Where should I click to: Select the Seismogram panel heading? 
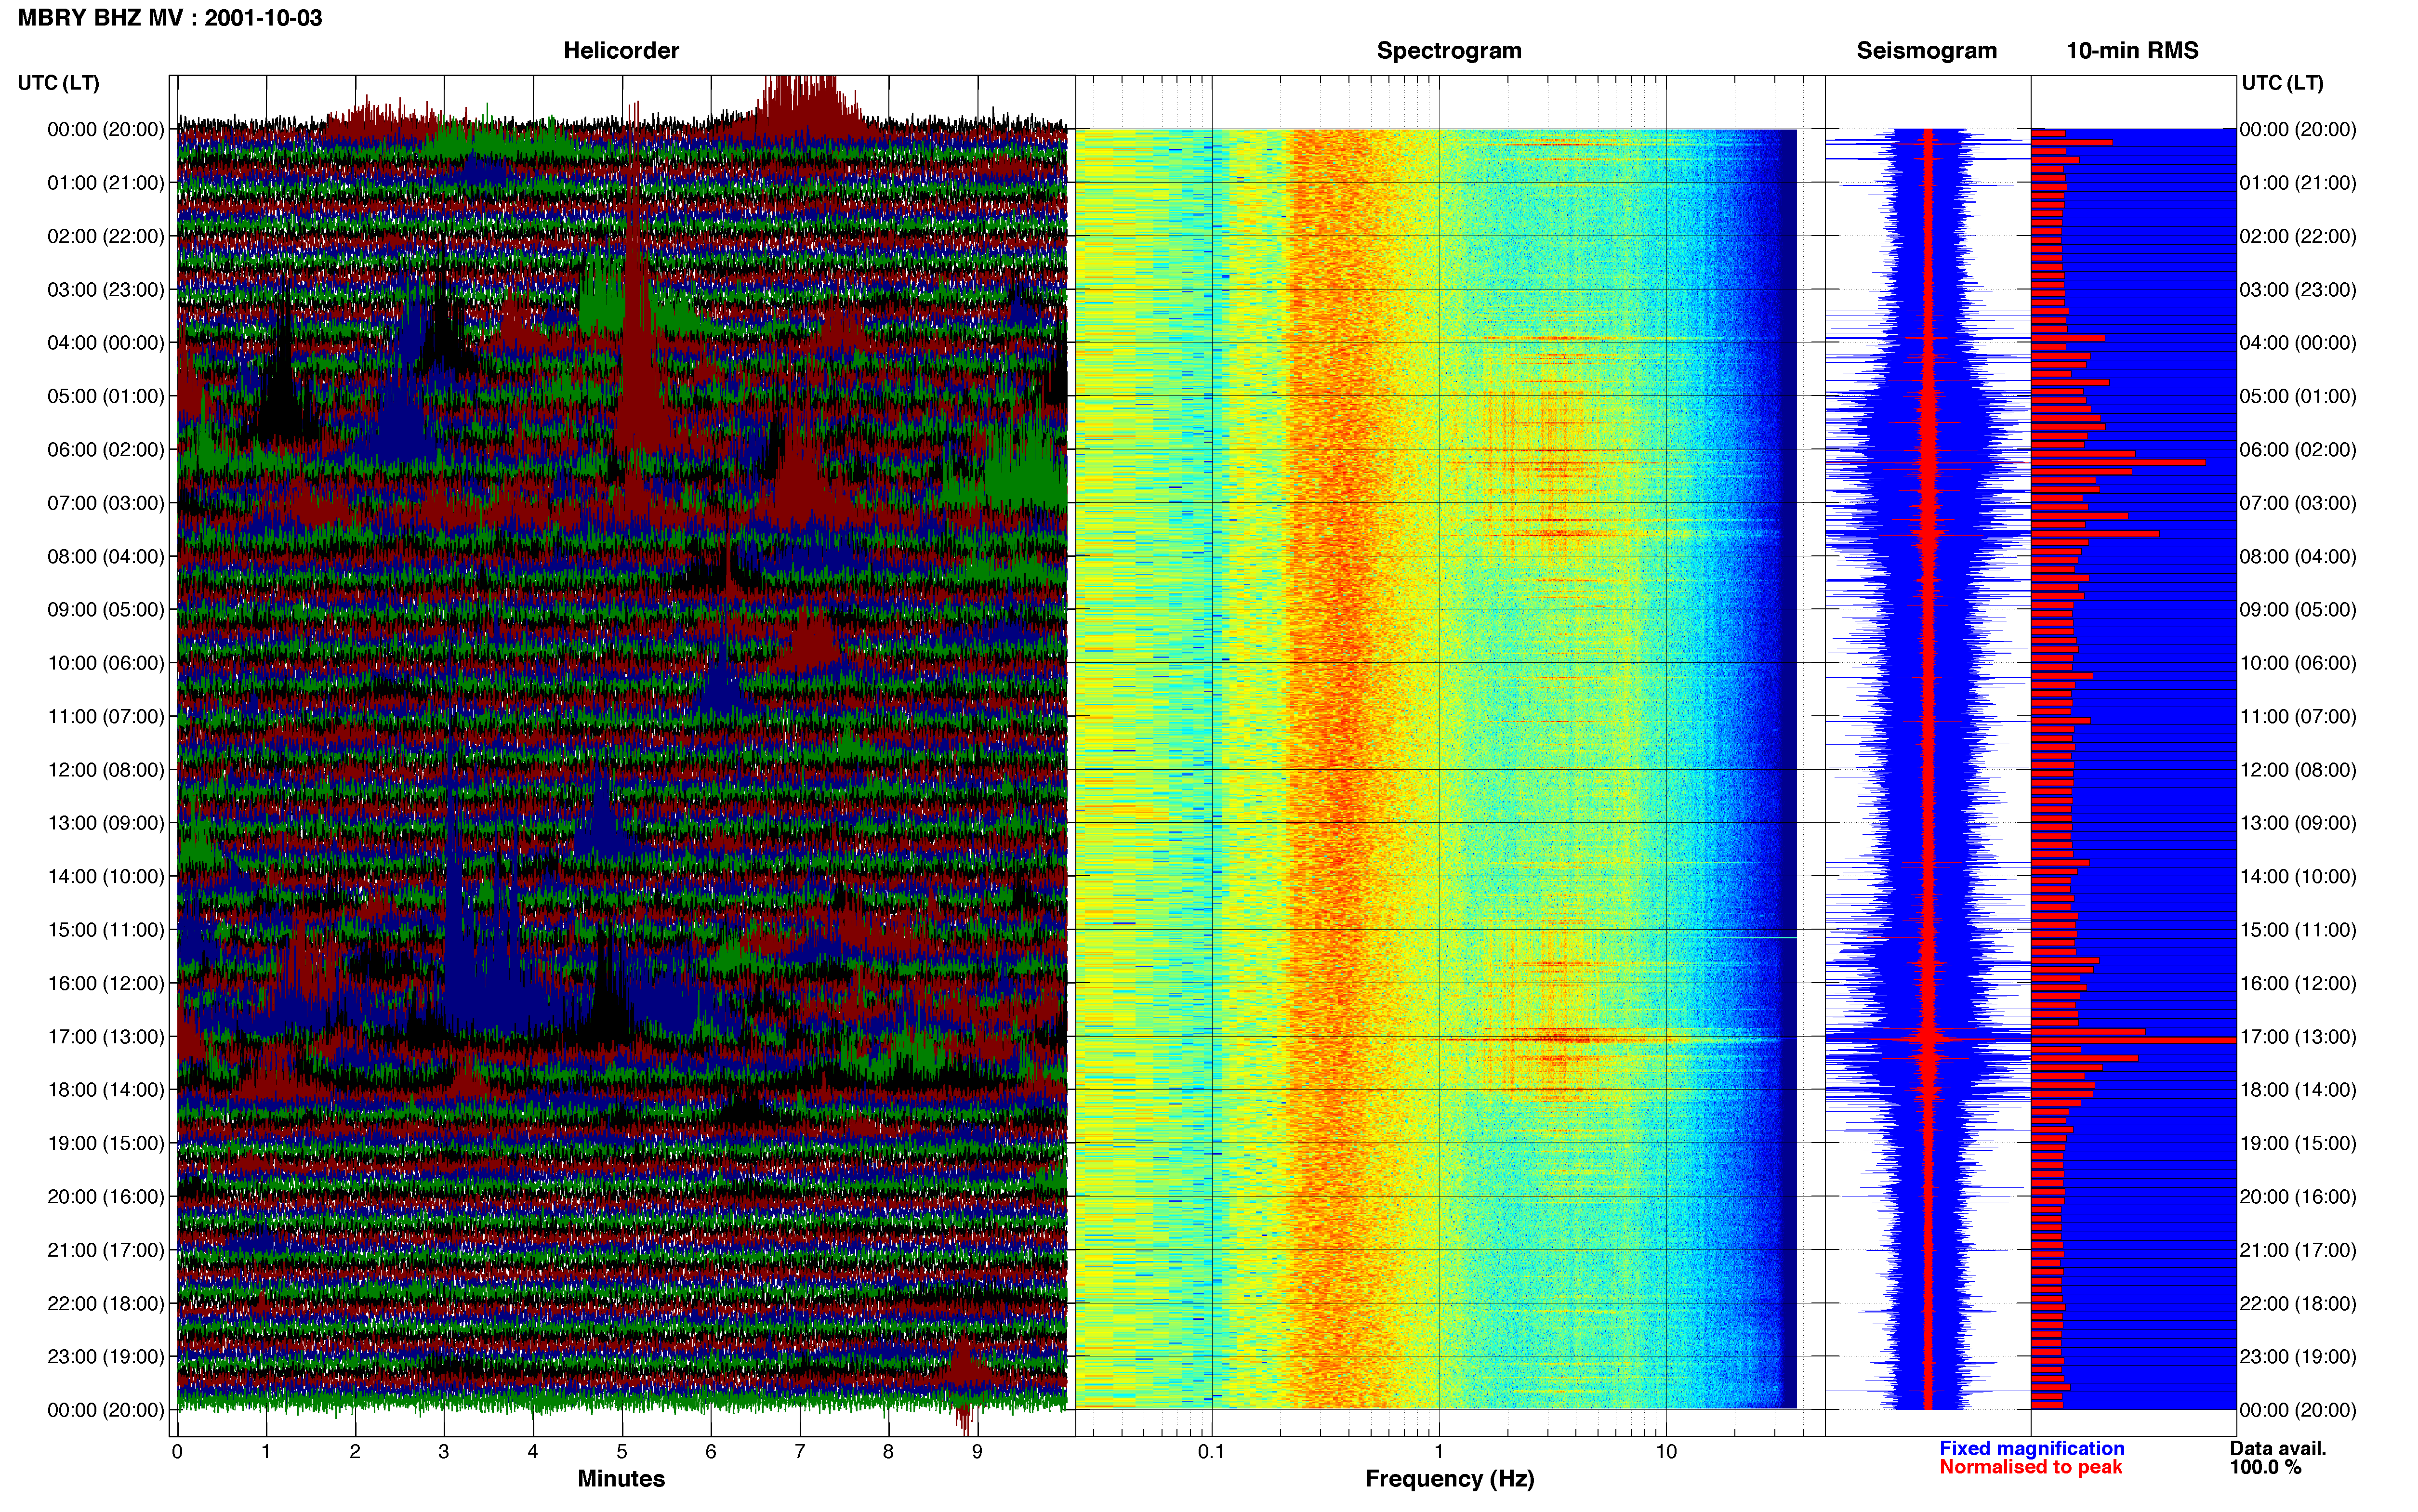click(x=1926, y=50)
